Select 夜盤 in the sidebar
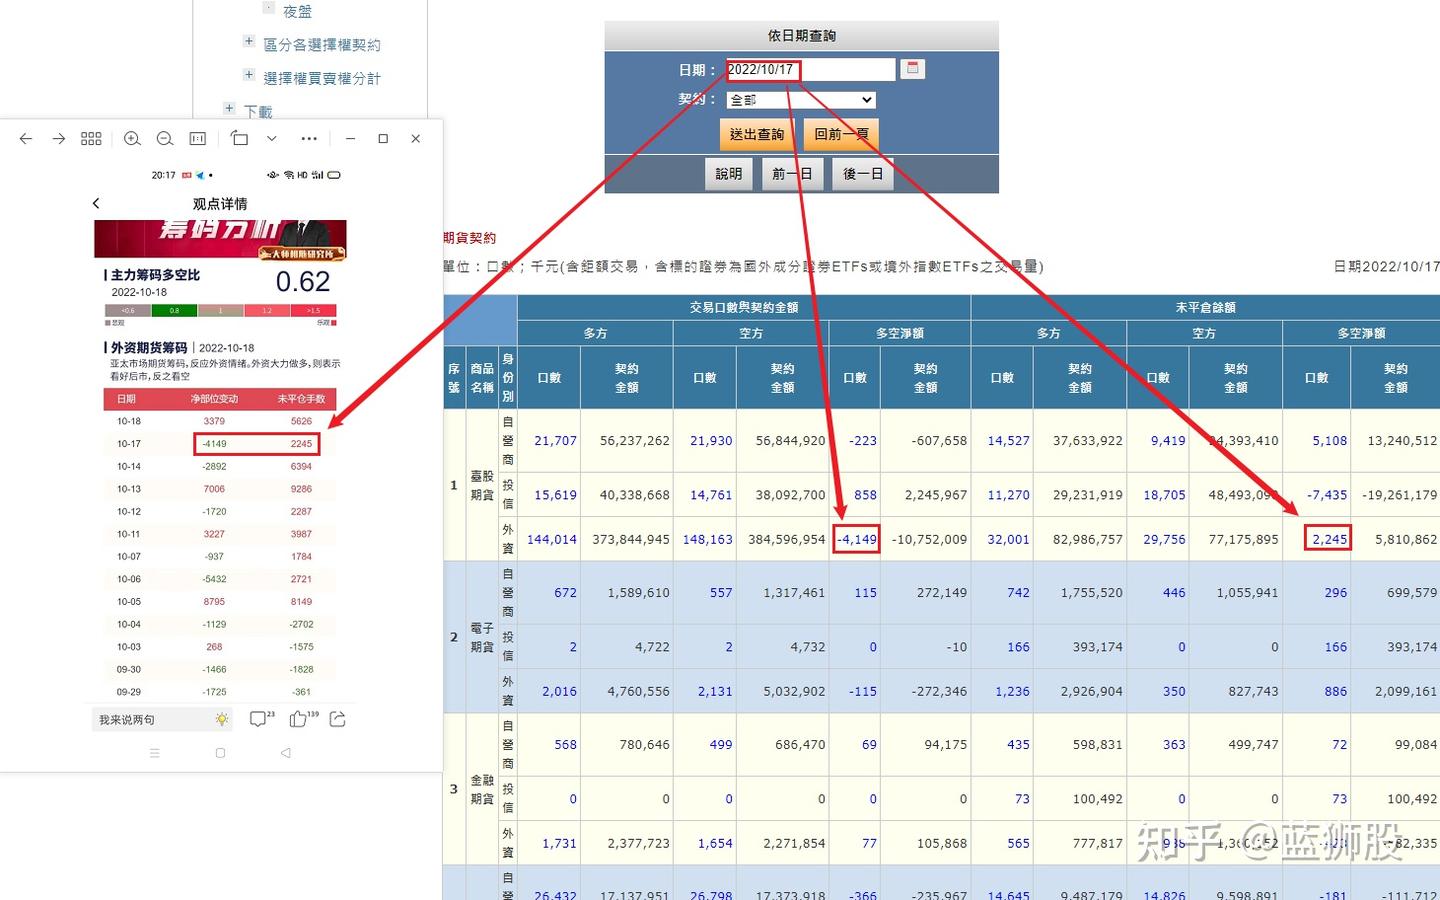1440x900 pixels. point(295,11)
